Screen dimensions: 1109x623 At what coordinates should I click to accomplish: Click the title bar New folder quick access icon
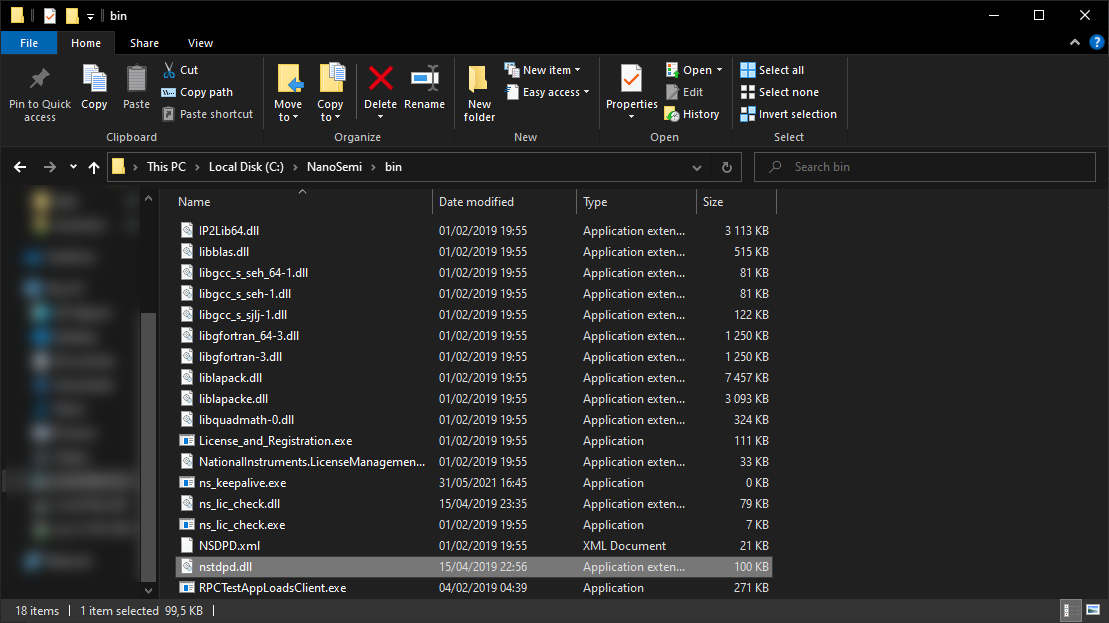[x=72, y=16]
